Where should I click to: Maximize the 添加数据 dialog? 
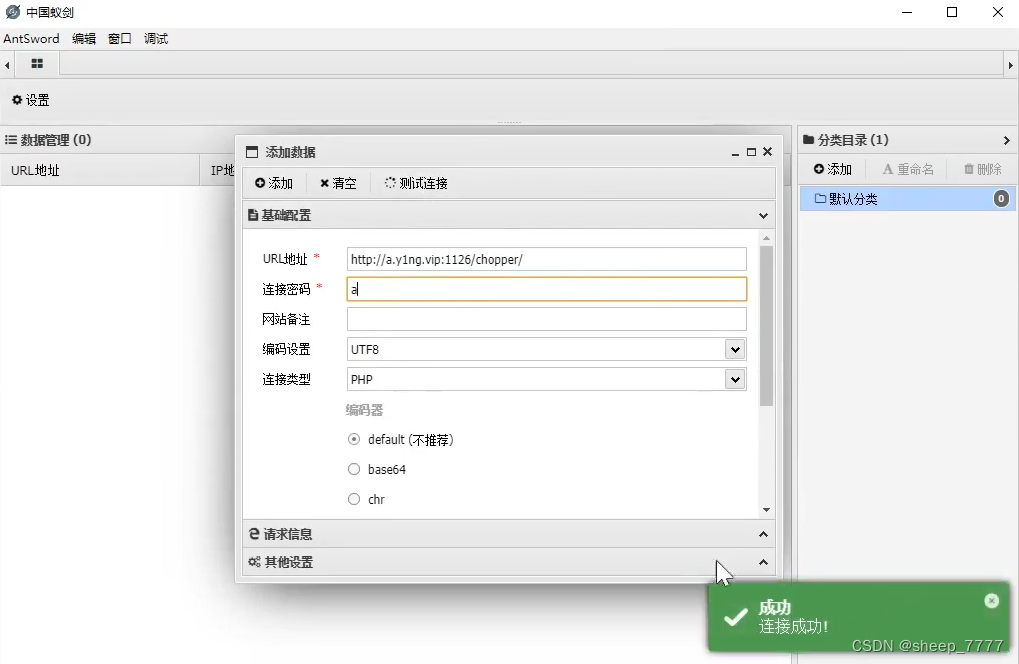(751, 152)
